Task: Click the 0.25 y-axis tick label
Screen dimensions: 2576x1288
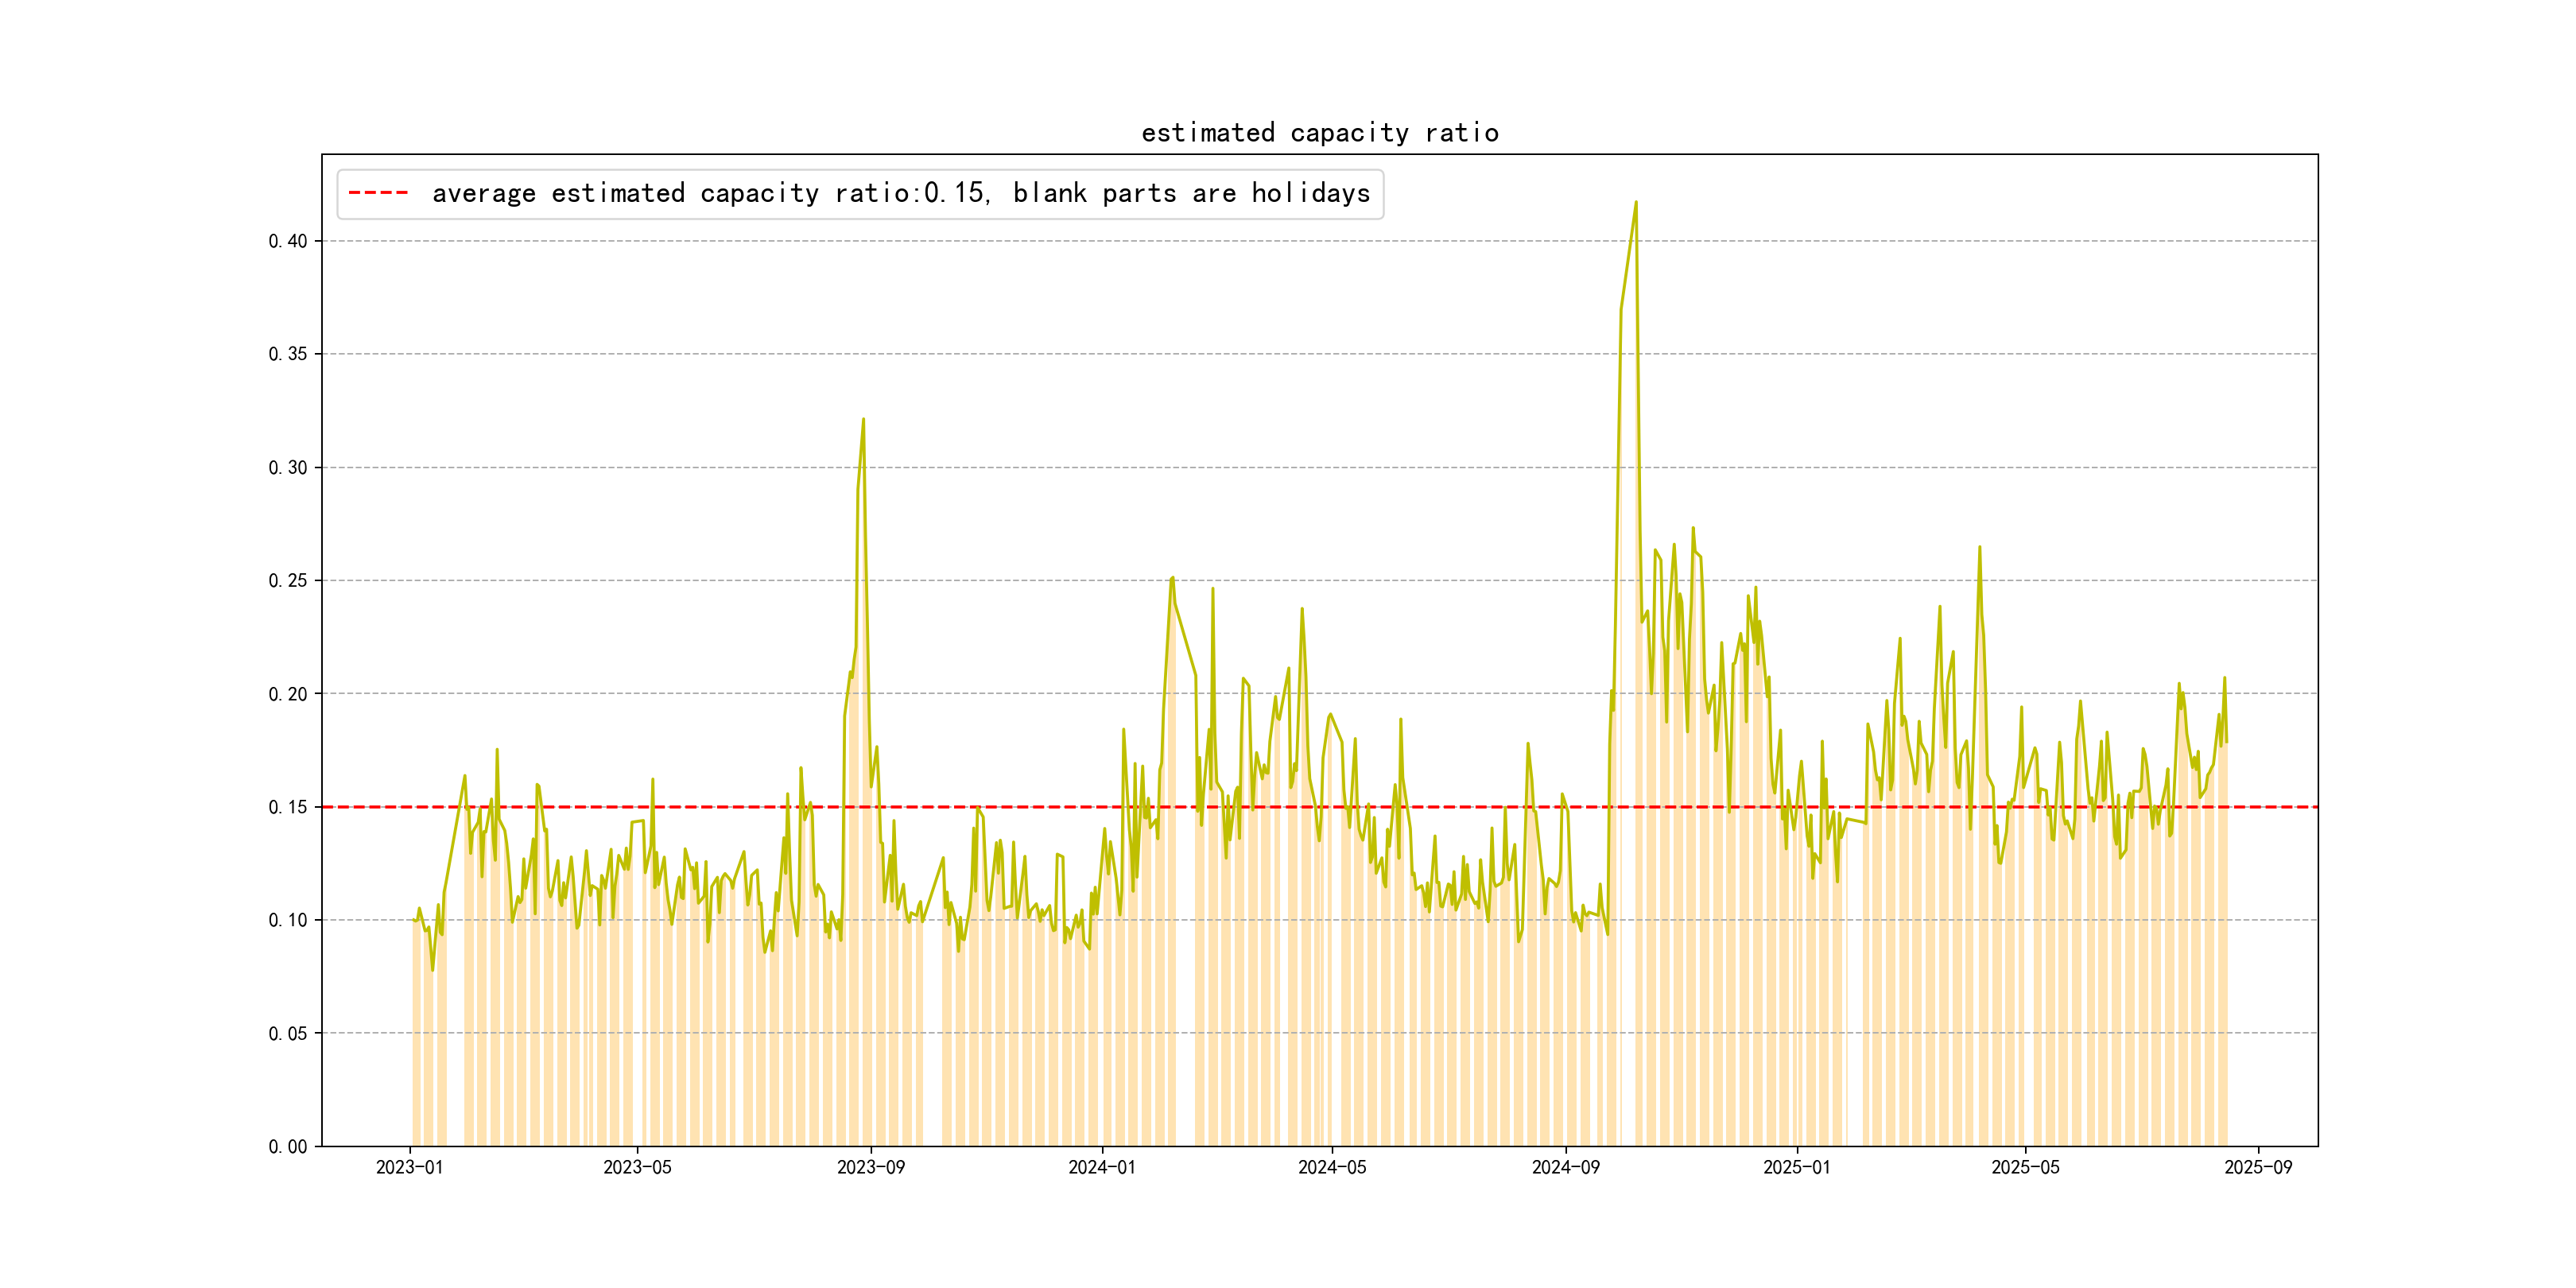Action: pos(288,580)
